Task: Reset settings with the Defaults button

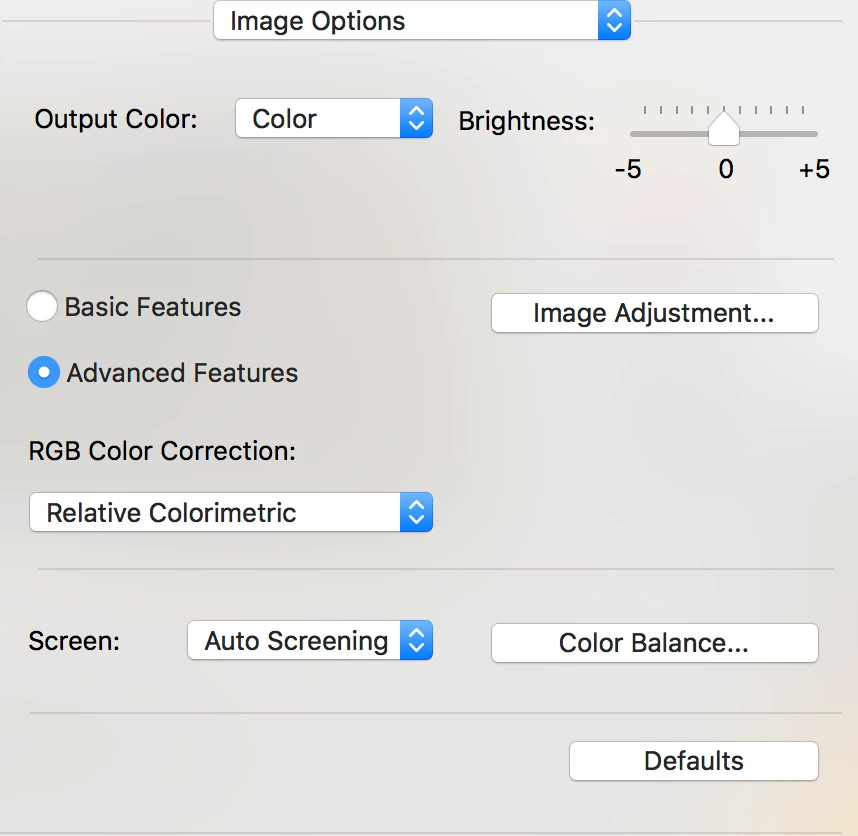Action: click(693, 761)
